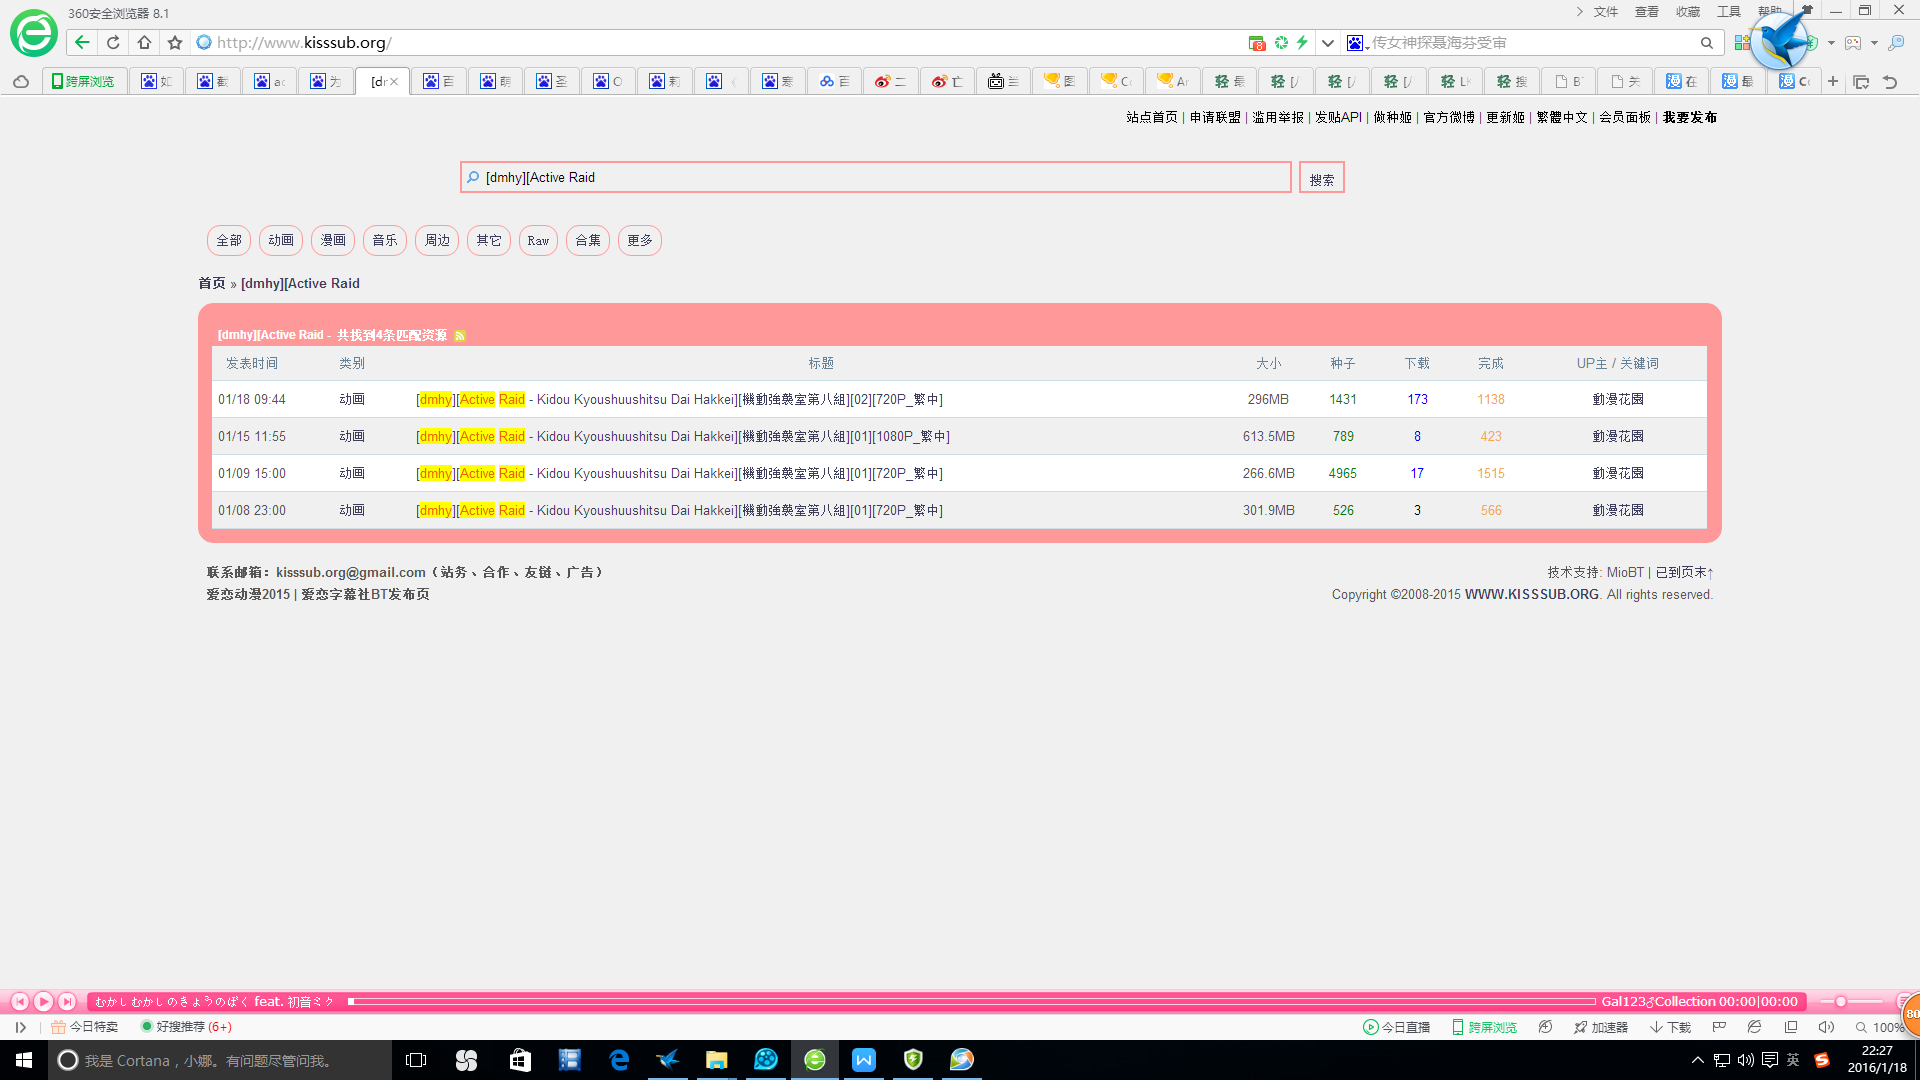Click the restore closed tab undo icon

[1890, 82]
